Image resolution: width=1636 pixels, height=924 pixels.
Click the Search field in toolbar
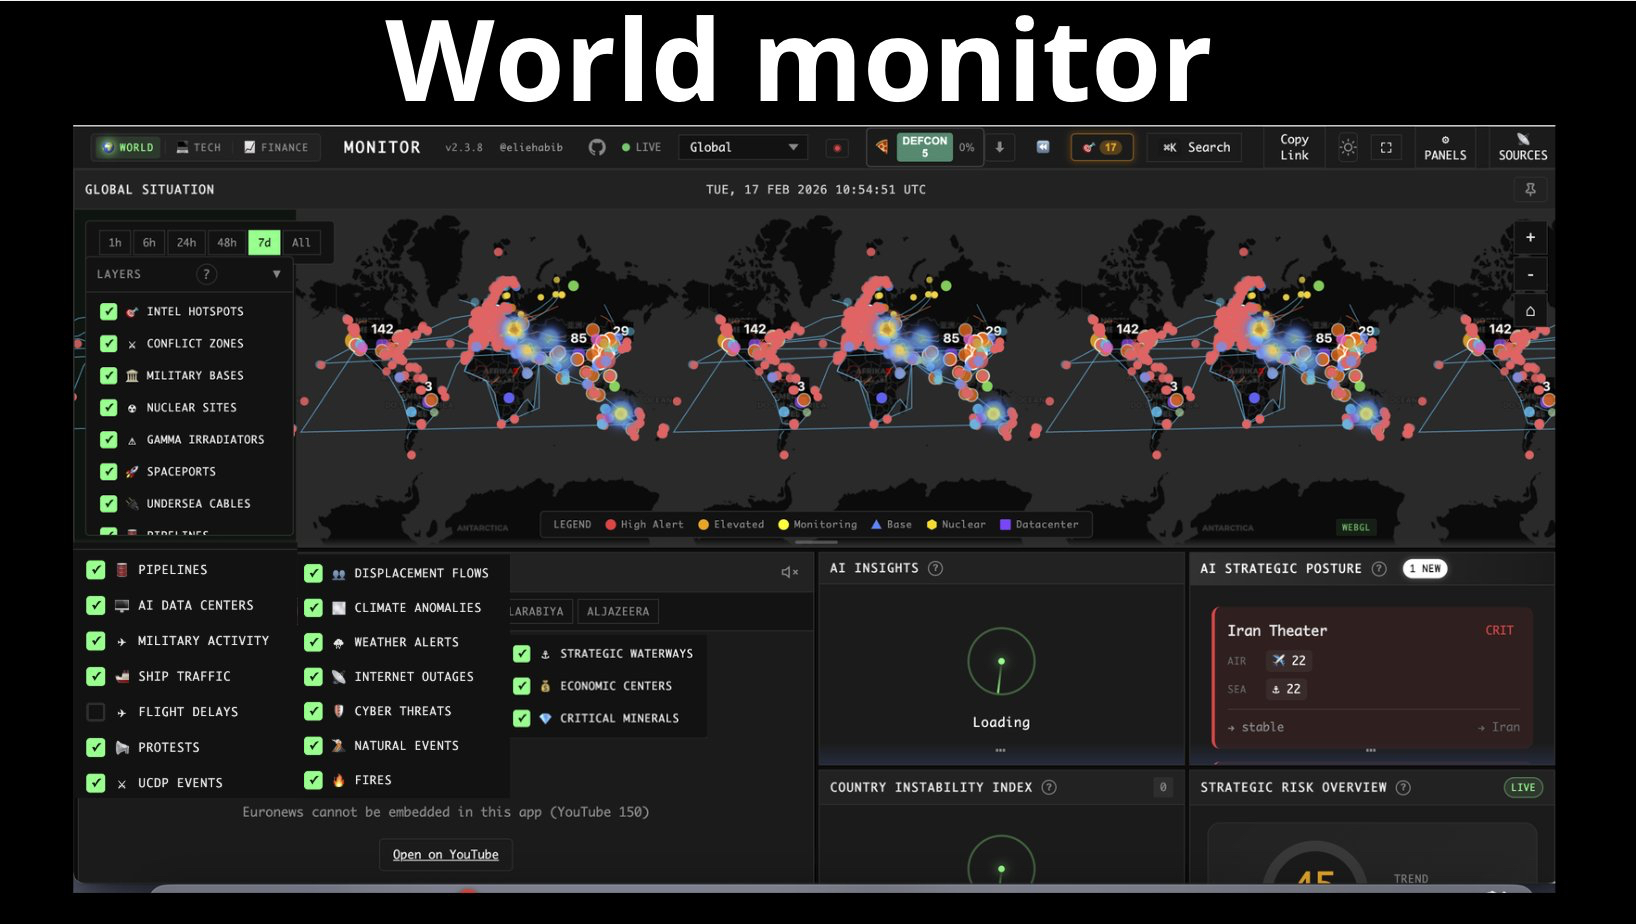point(1195,147)
